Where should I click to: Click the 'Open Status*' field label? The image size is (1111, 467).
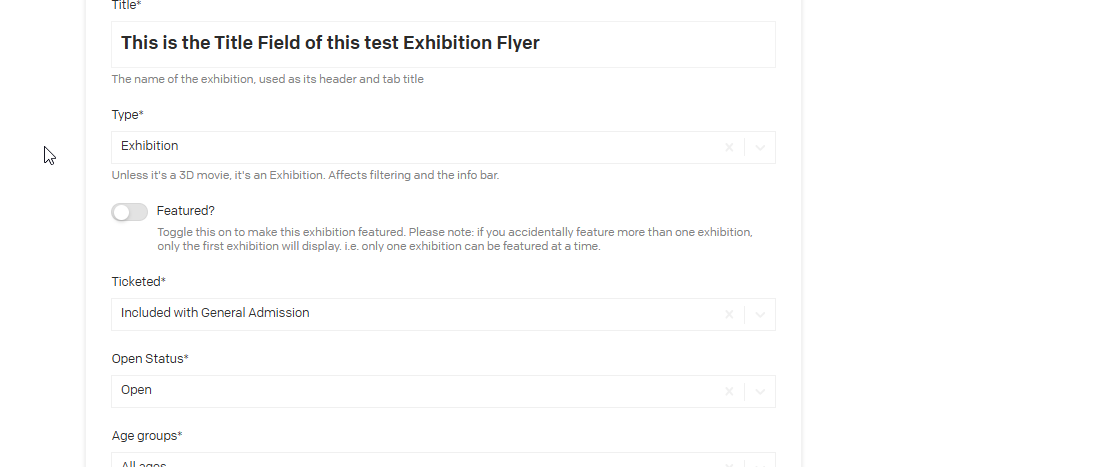150,359
